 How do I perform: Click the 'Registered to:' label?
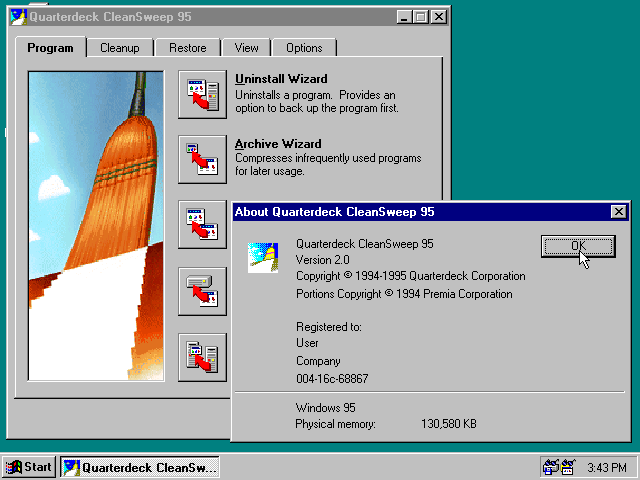coord(329,327)
